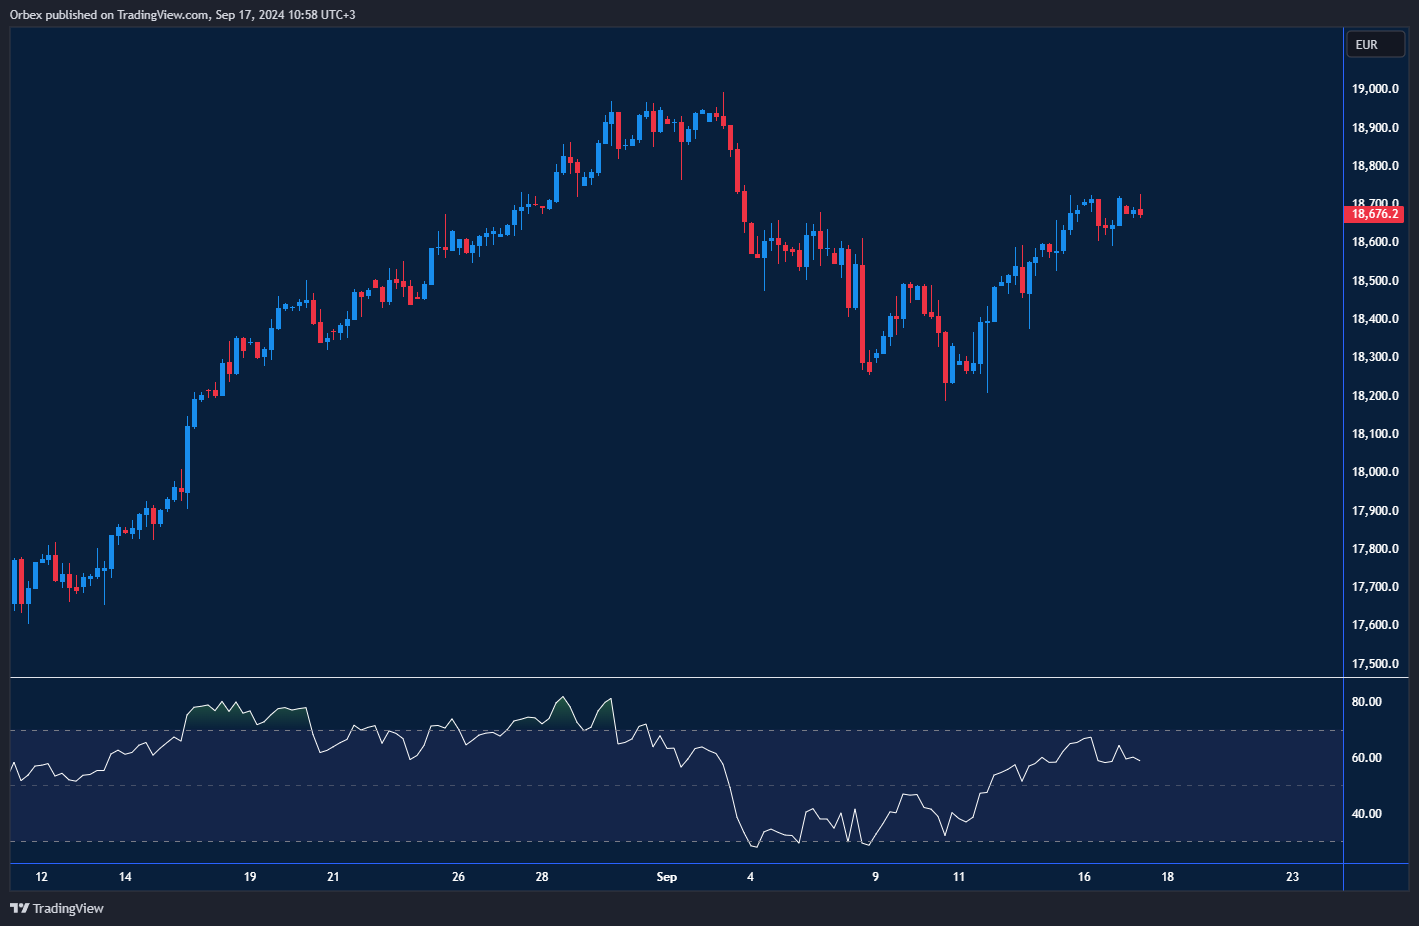Click the last red candle on the chart
The width and height of the screenshot is (1419, 926).
pos(1140,212)
